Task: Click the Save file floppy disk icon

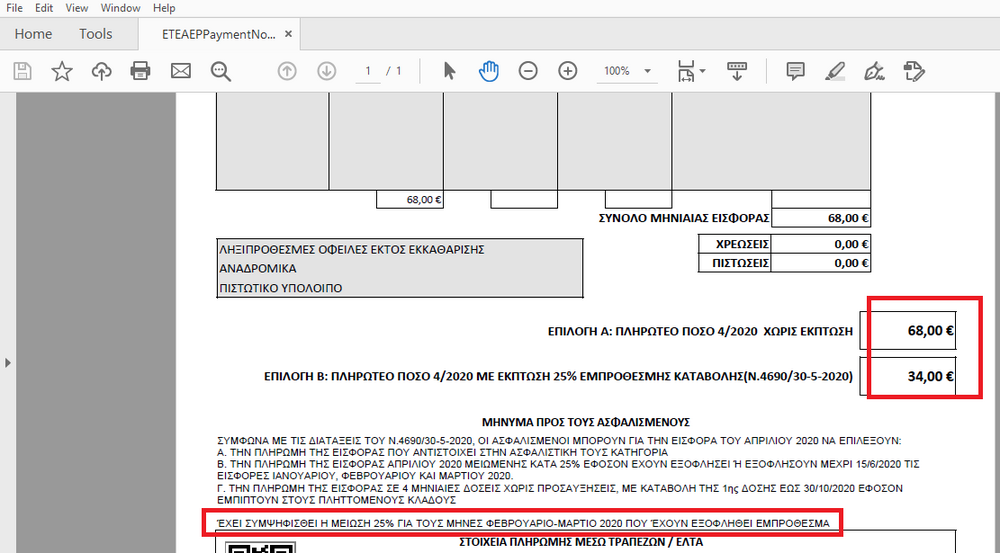Action: 22,71
